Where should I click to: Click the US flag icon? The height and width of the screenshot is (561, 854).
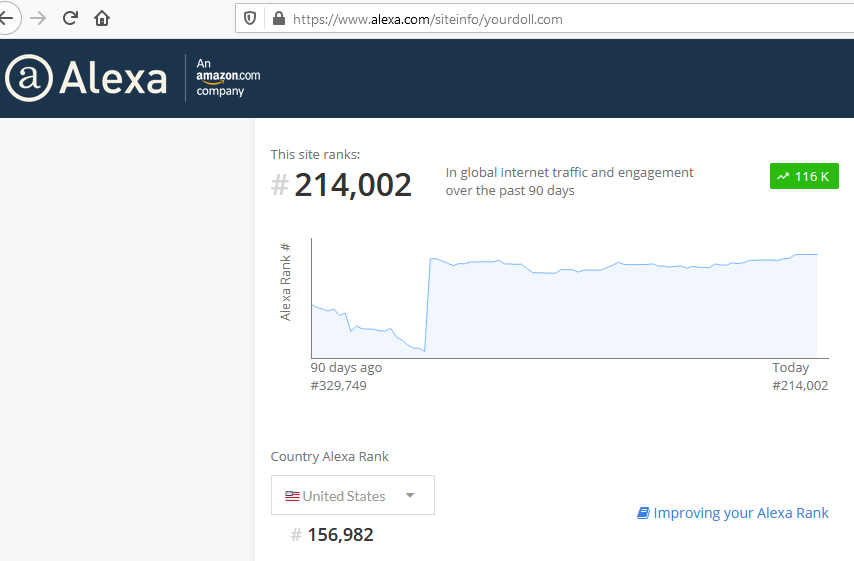click(x=292, y=496)
